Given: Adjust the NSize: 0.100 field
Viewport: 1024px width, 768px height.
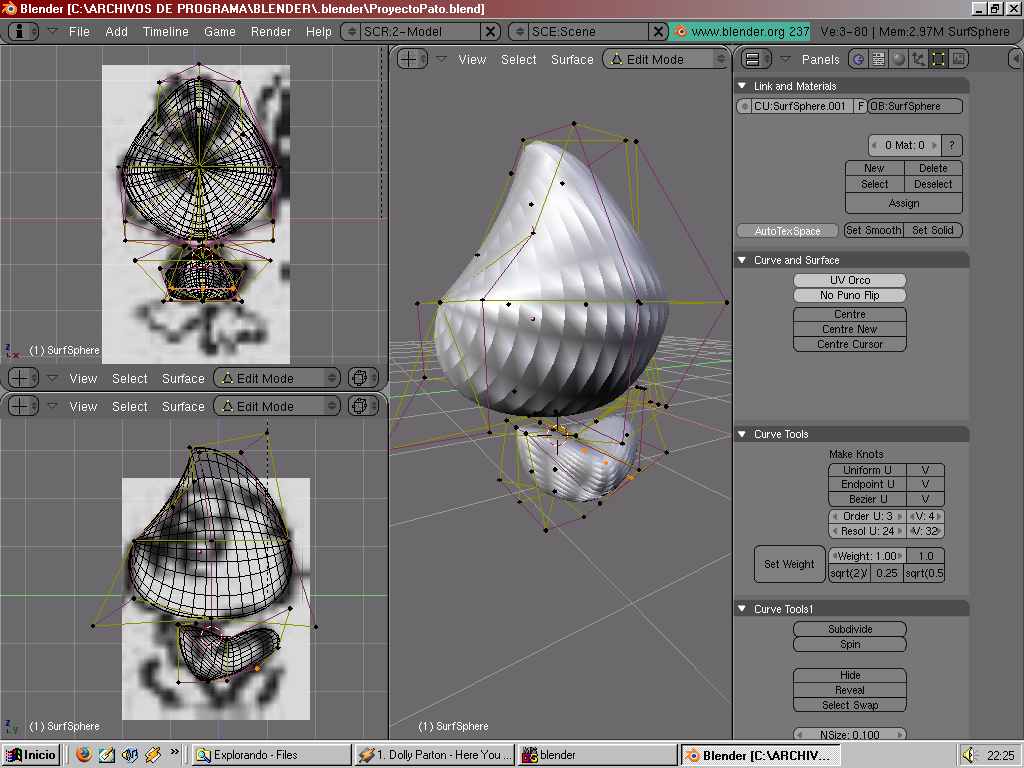Looking at the screenshot, I should 850,734.
